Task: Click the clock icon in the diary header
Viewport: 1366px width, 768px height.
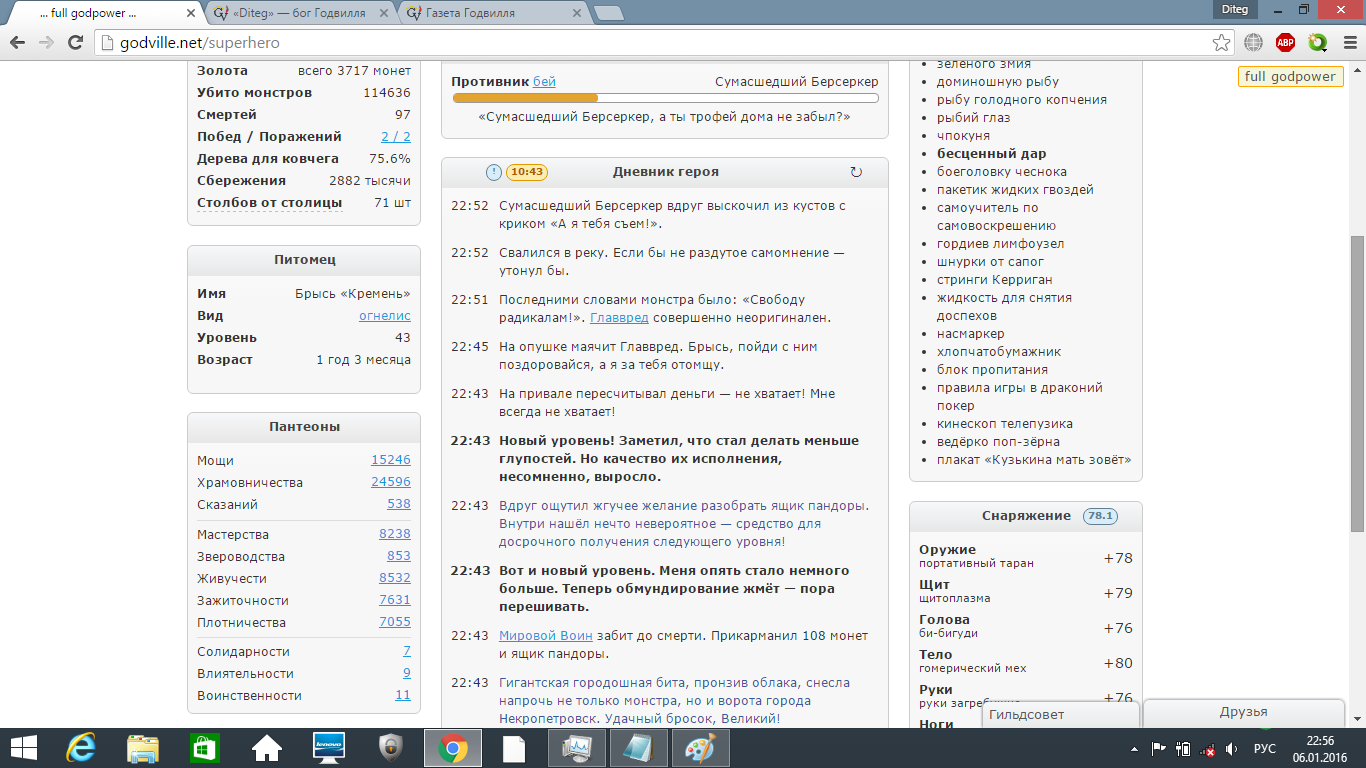Action: click(x=494, y=172)
